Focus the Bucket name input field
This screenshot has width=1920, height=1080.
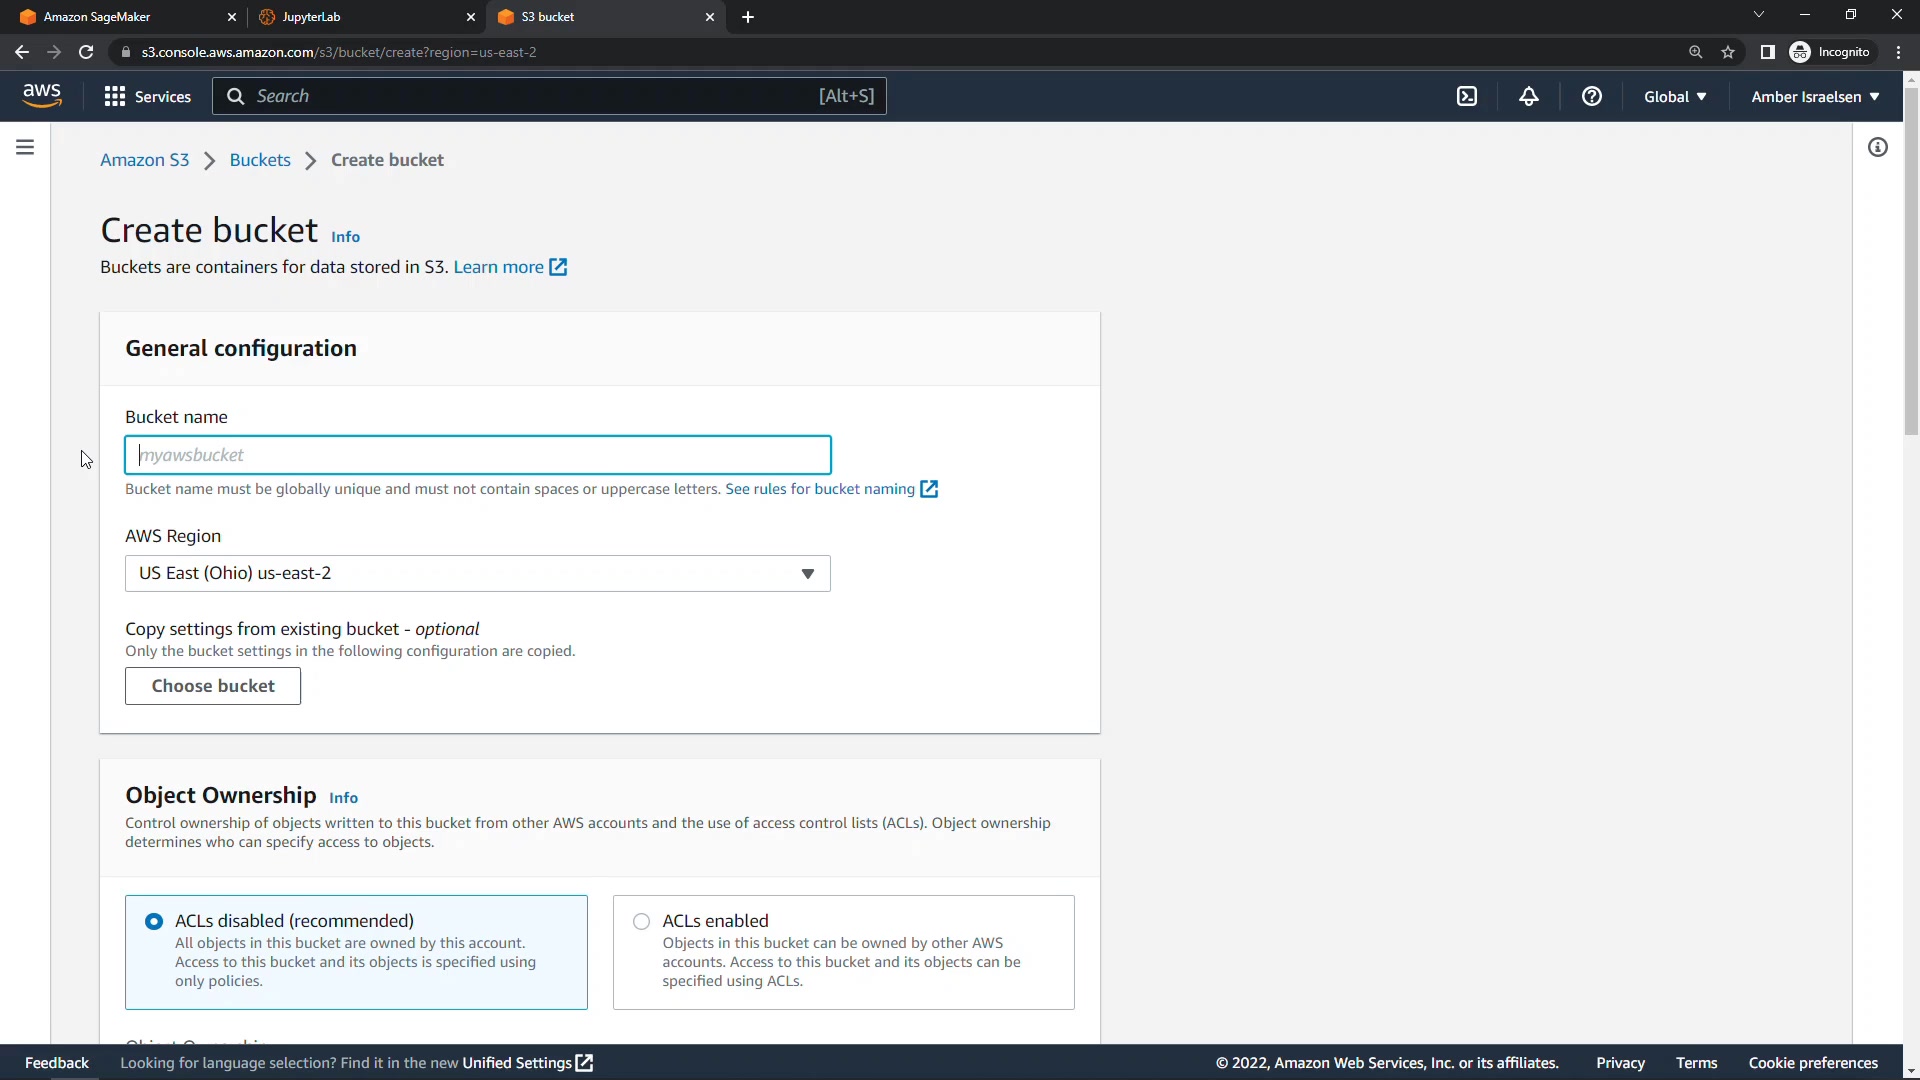tap(477, 455)
